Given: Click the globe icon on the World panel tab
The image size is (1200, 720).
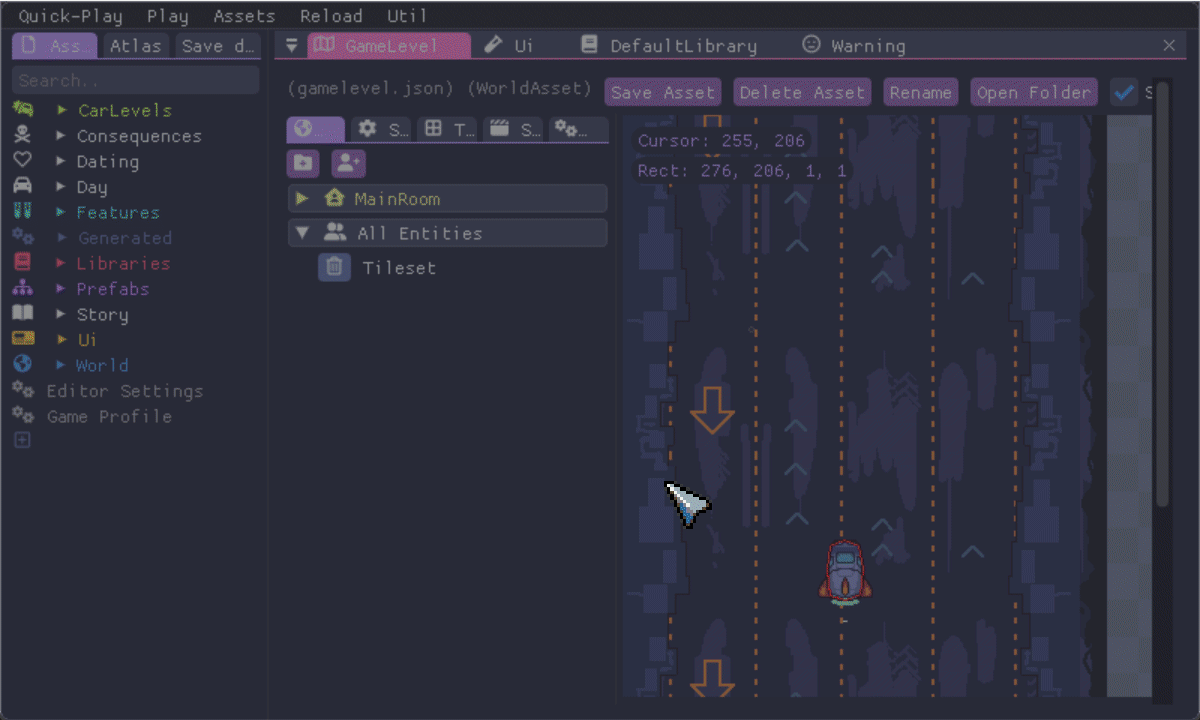Looking at the screenshot, I should click(305, 128).
